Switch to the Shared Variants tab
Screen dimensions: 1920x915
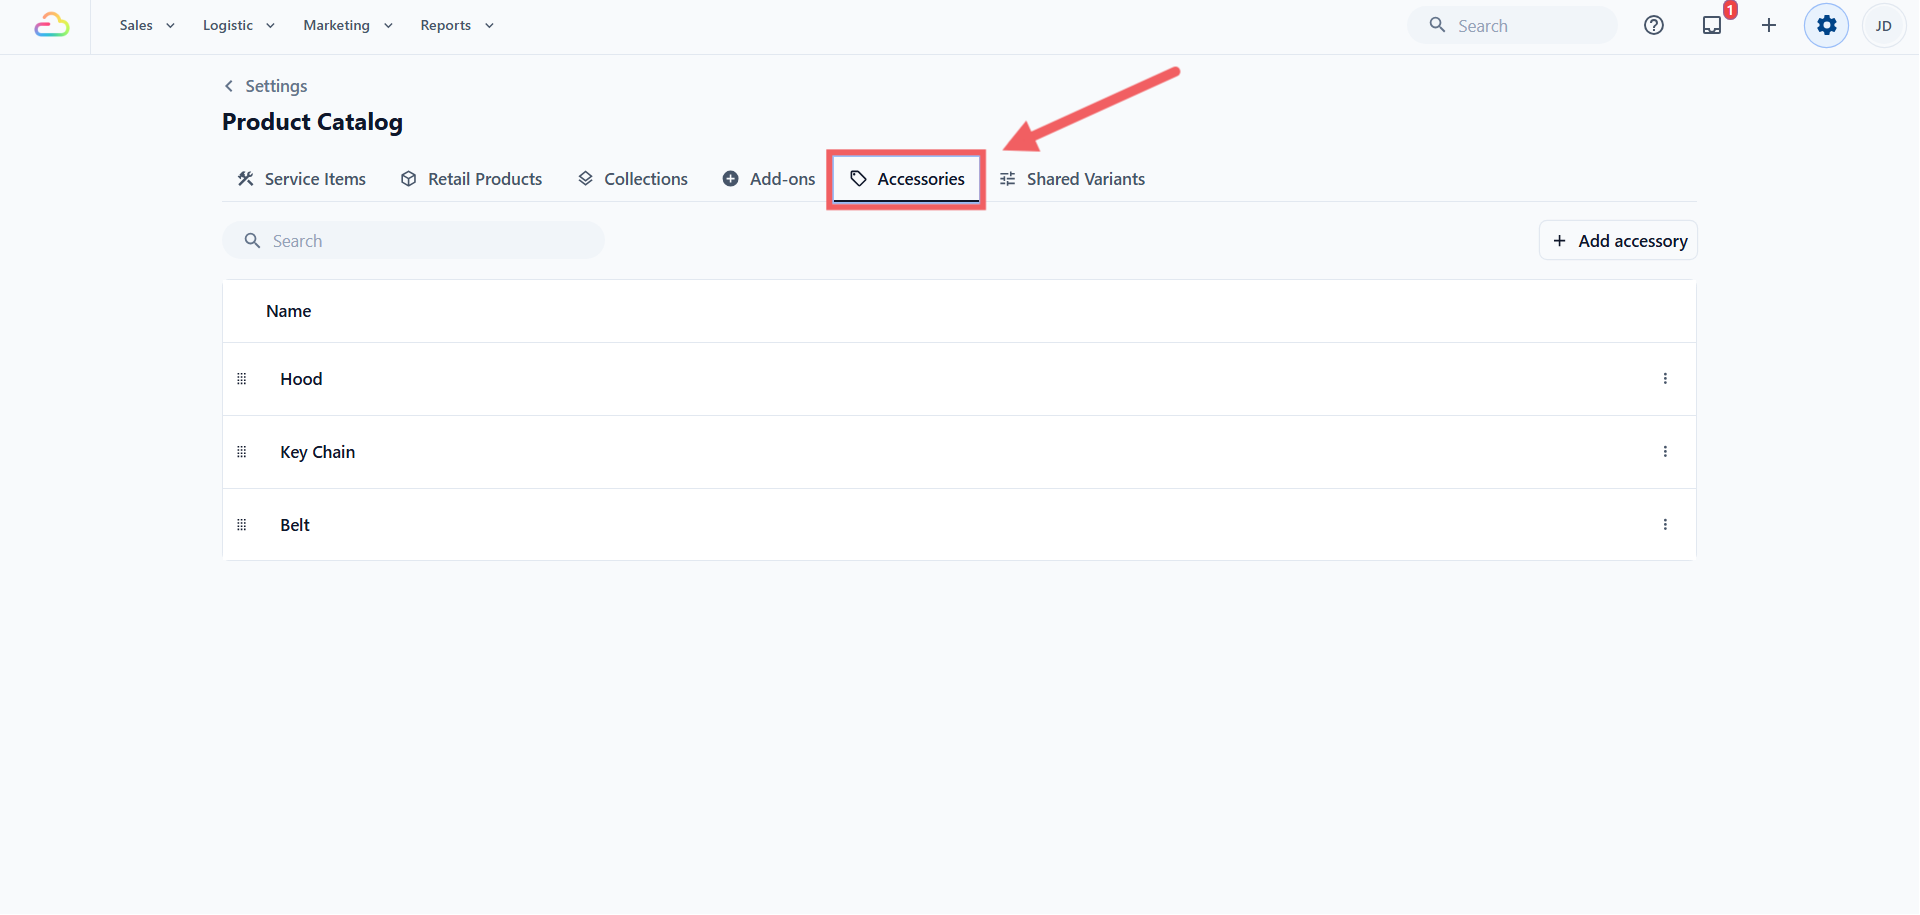tap(1072, 179)
